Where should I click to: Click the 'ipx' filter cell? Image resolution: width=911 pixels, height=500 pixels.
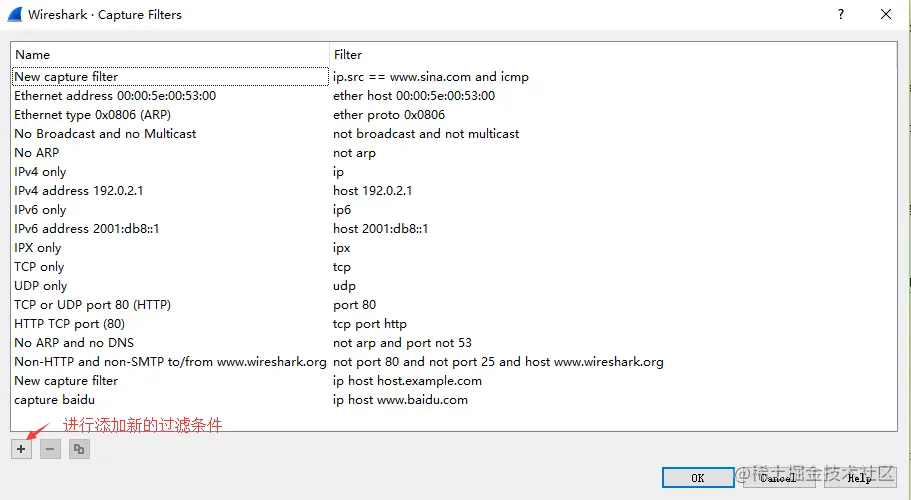[x=342, y=248]
